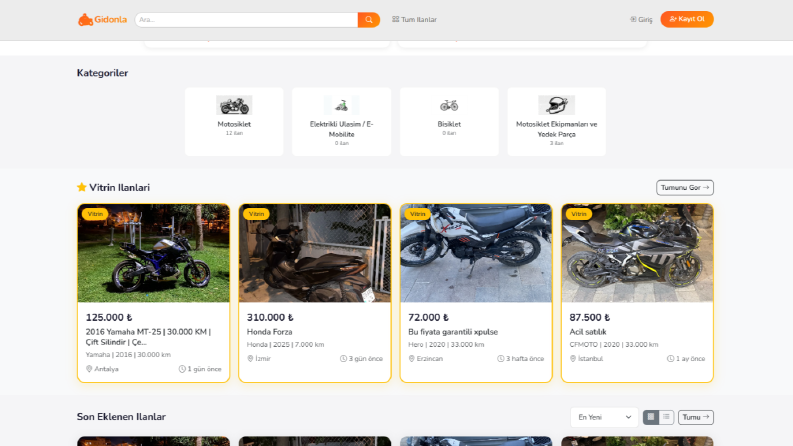Click Hero | 2020 | 33.000 km details

coord(446,345)
